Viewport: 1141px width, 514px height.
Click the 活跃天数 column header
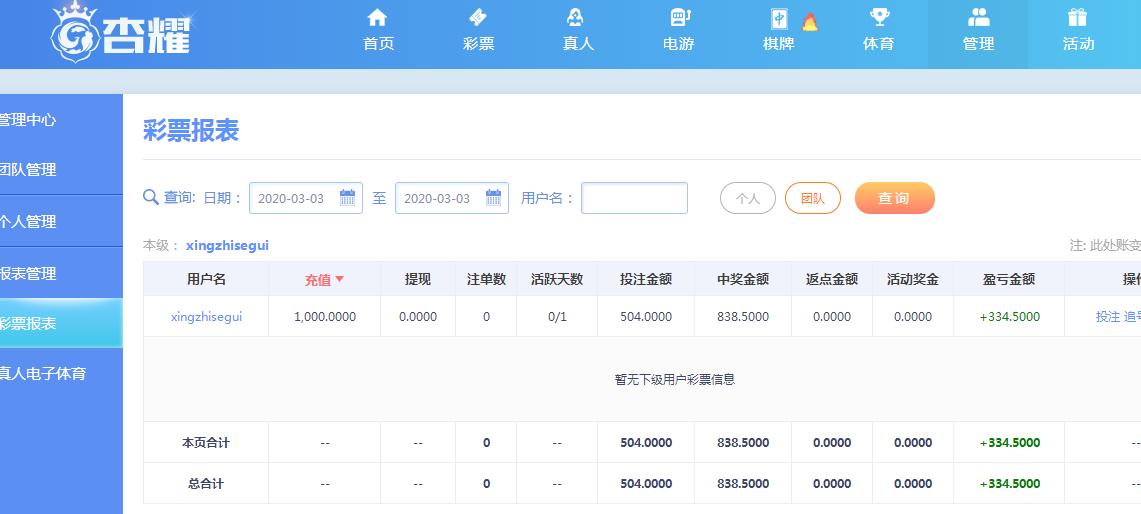557,279
